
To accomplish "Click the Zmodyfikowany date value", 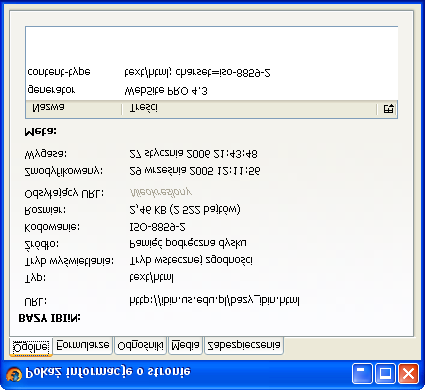I will coord(194,171).
